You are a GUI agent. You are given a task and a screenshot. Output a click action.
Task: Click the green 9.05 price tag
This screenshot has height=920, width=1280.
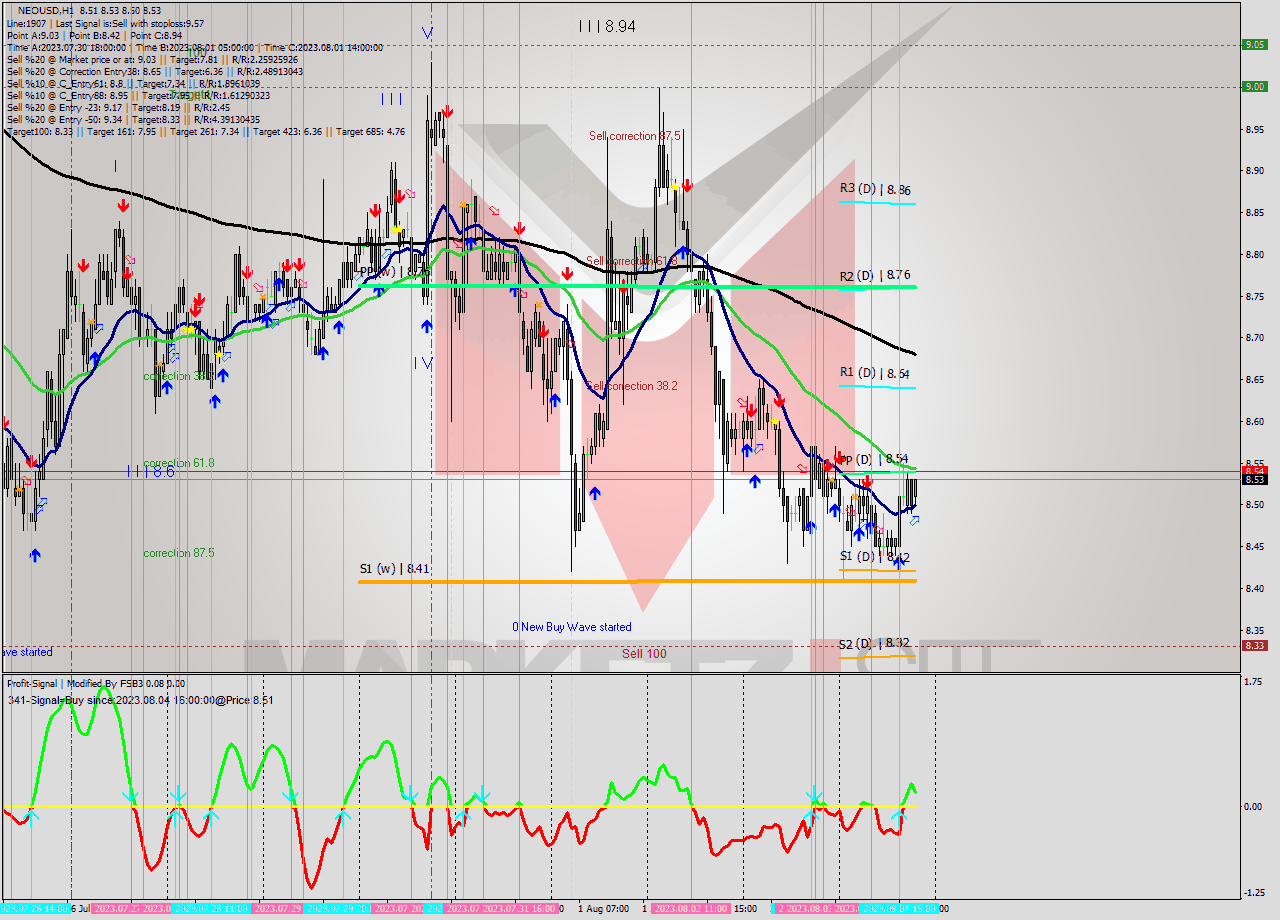[1255, 44]
